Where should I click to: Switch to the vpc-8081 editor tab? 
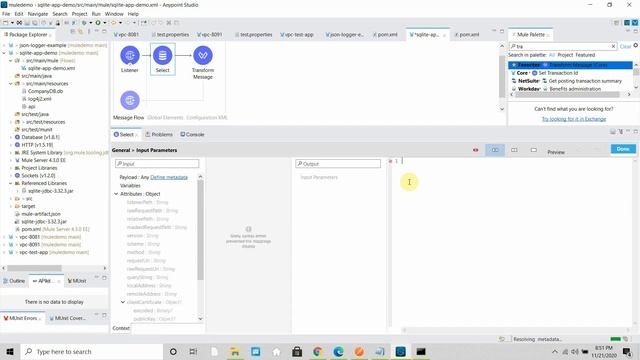127,35
